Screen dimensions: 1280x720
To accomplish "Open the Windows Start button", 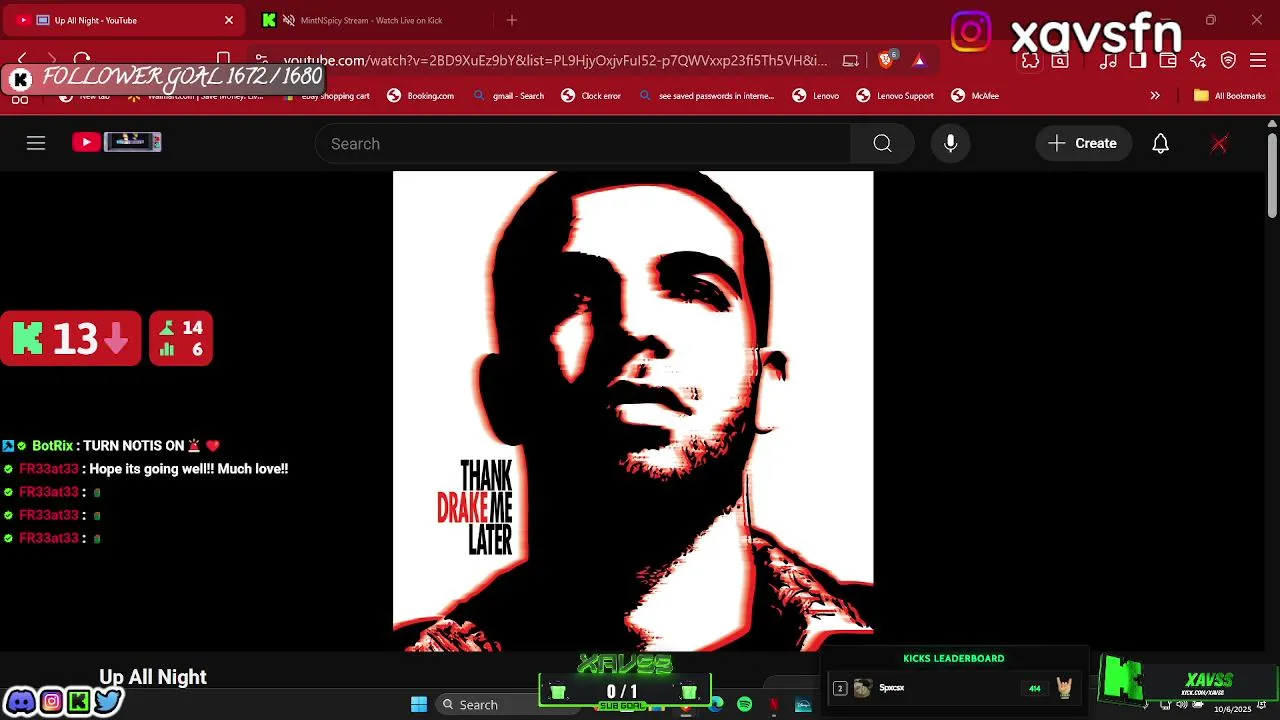I will tap(419, 704).
